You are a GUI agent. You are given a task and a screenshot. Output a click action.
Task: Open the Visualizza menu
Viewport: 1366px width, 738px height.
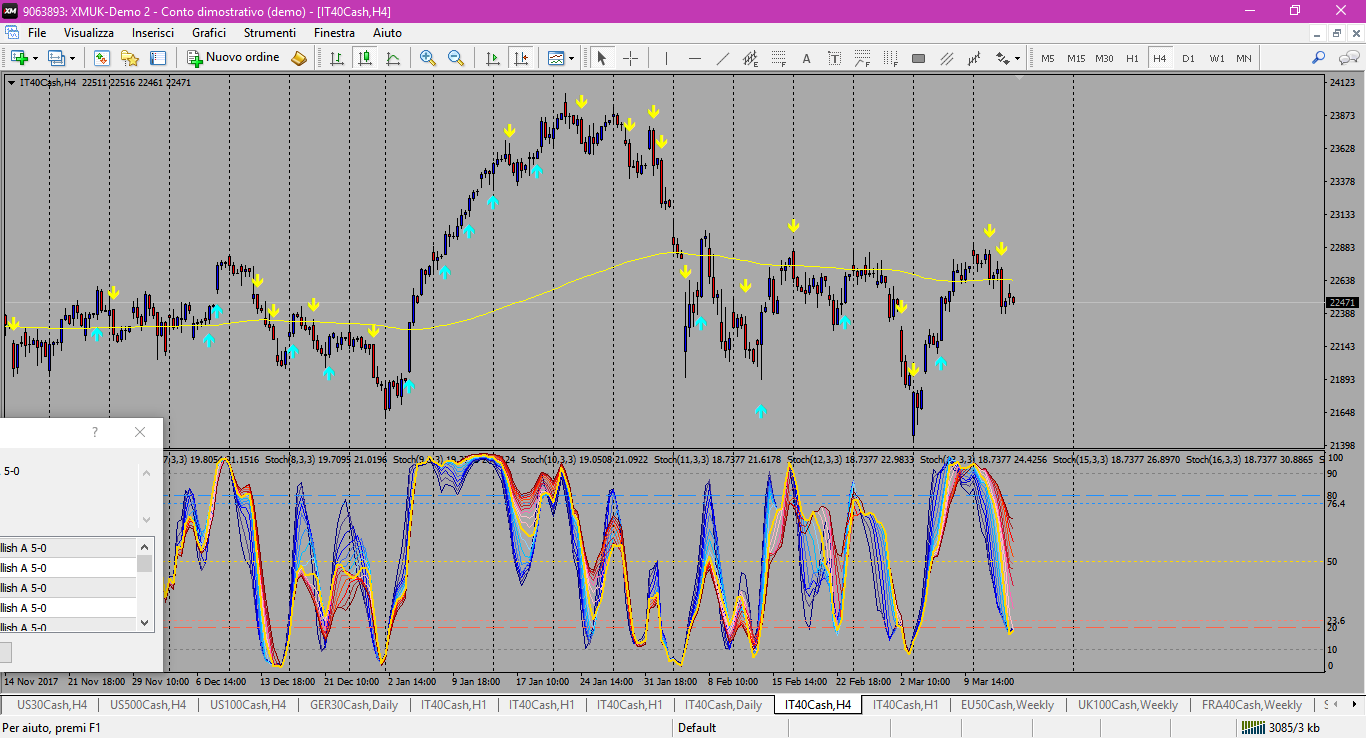pos(89,33)
